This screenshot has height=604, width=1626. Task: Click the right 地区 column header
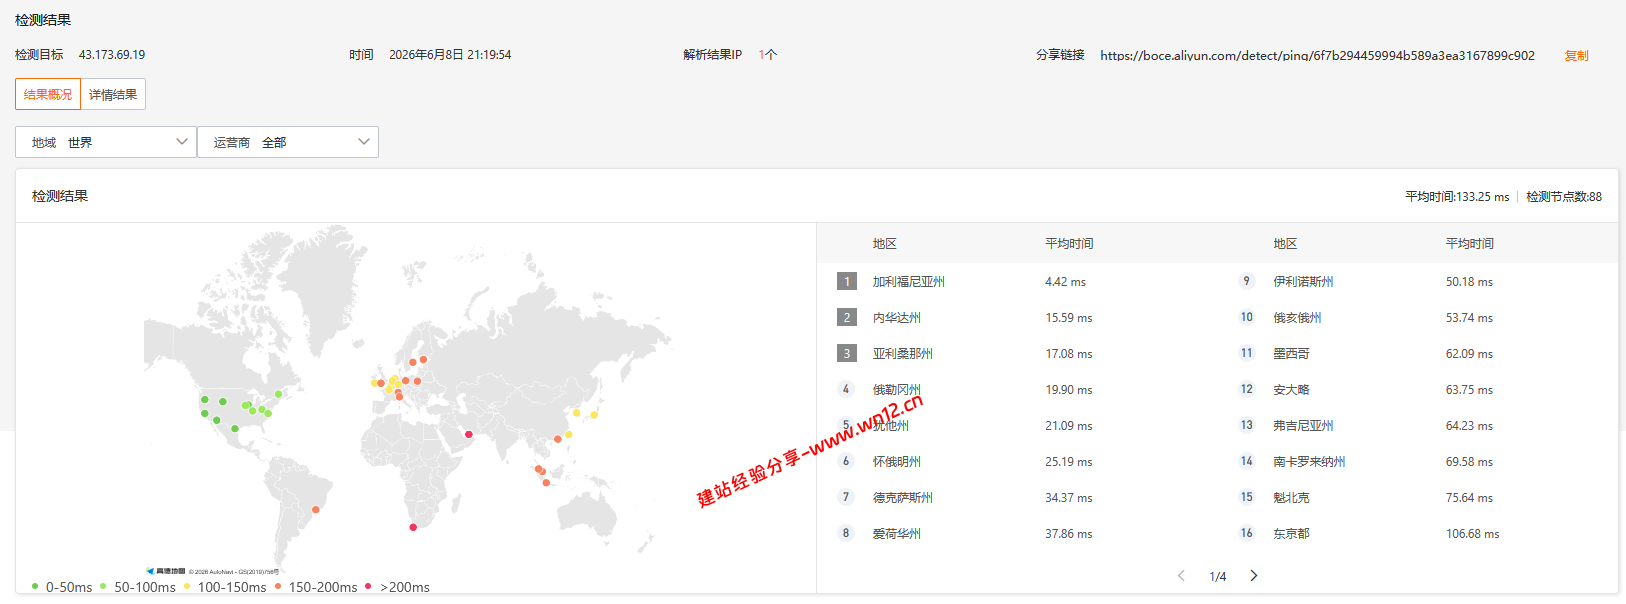1285,244
